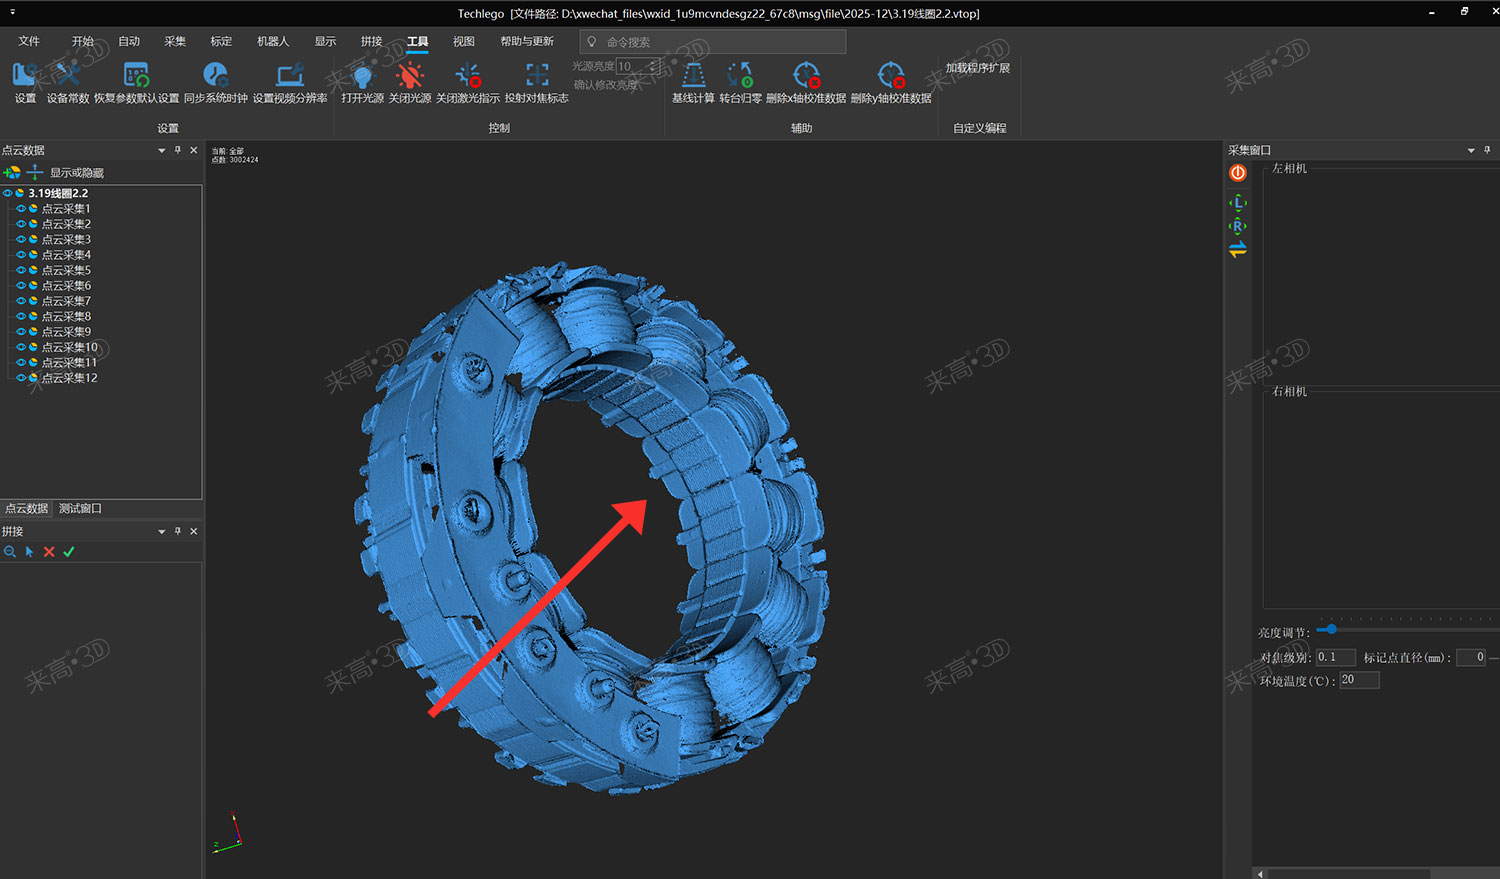Toggle eye icon for 3.19线圈2.2 root
1500x879 pixels.
point(8,193)
